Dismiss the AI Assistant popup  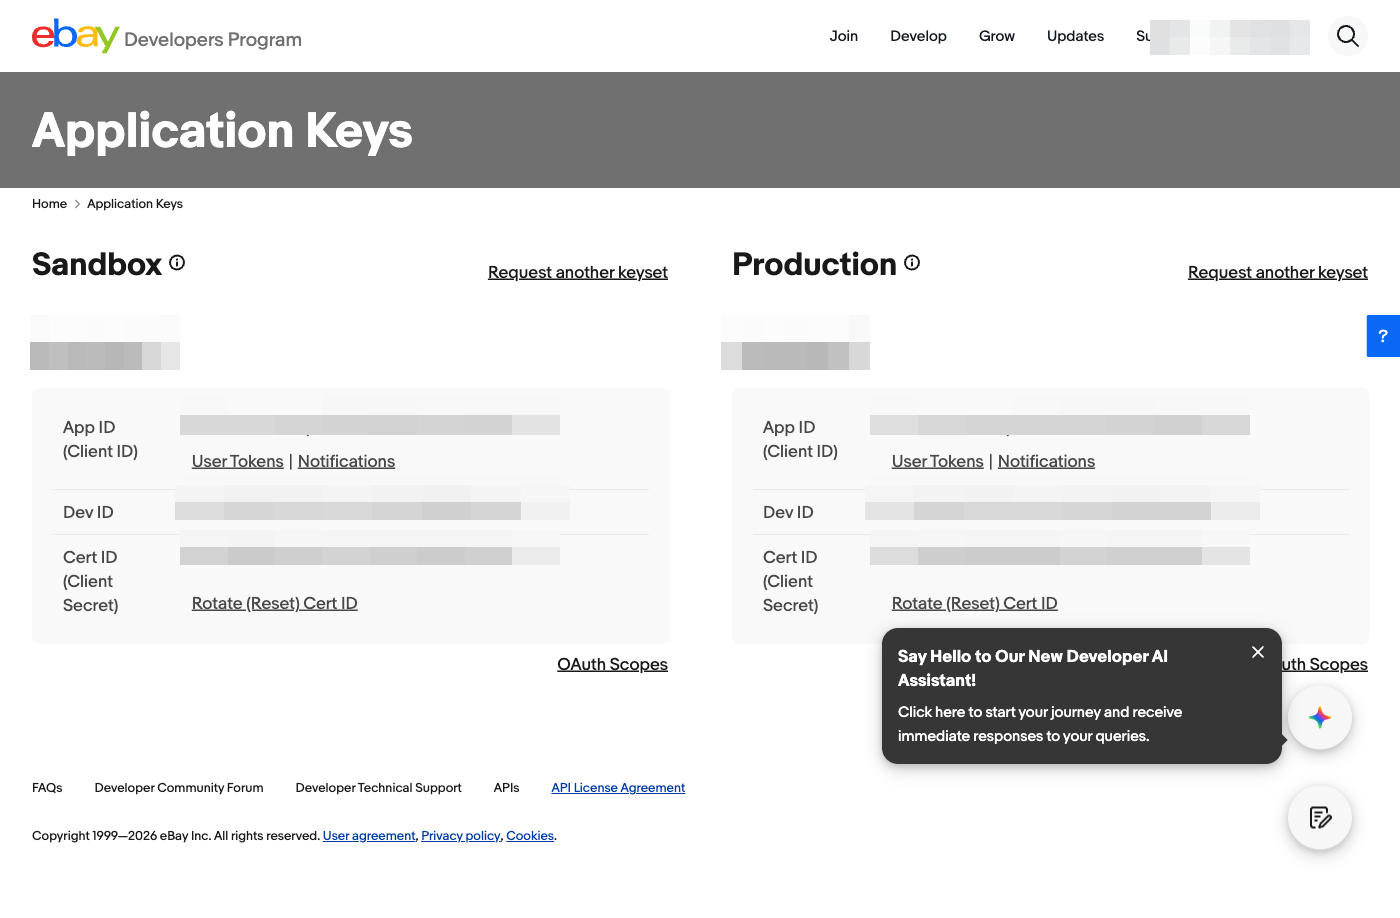(x=1258, y=651)
